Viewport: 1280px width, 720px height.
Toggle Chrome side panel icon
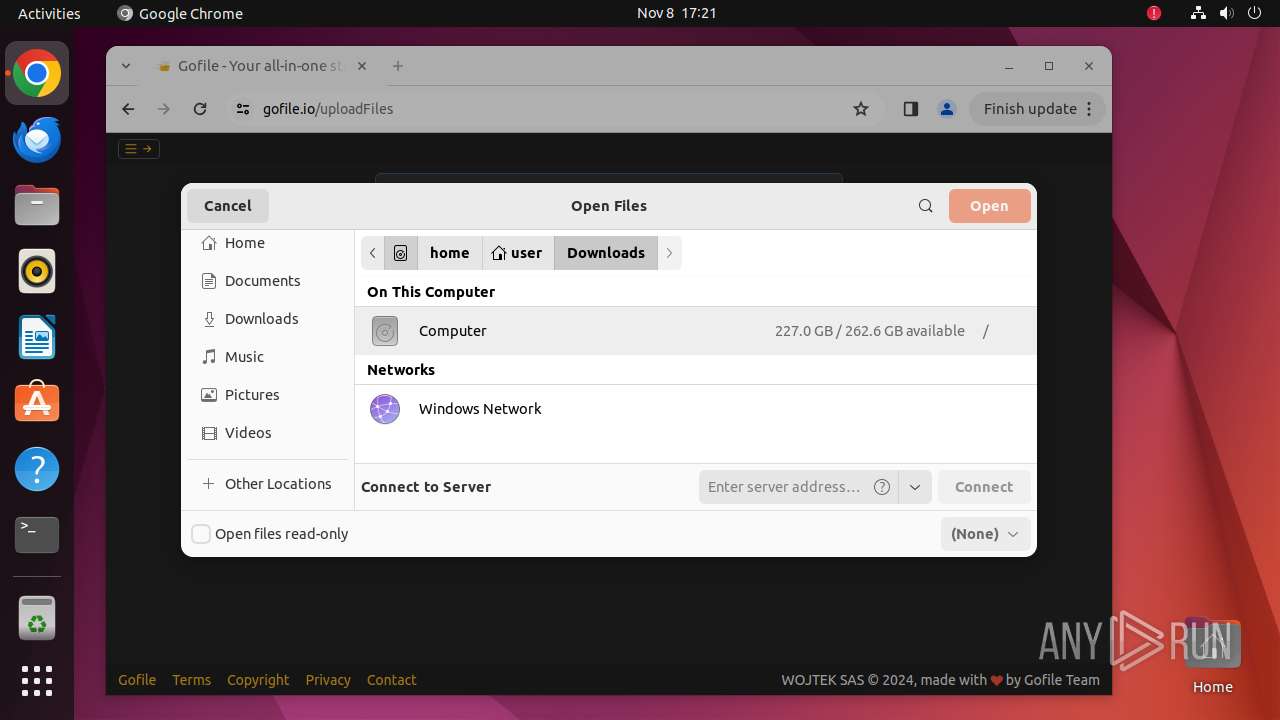point(910,109)
